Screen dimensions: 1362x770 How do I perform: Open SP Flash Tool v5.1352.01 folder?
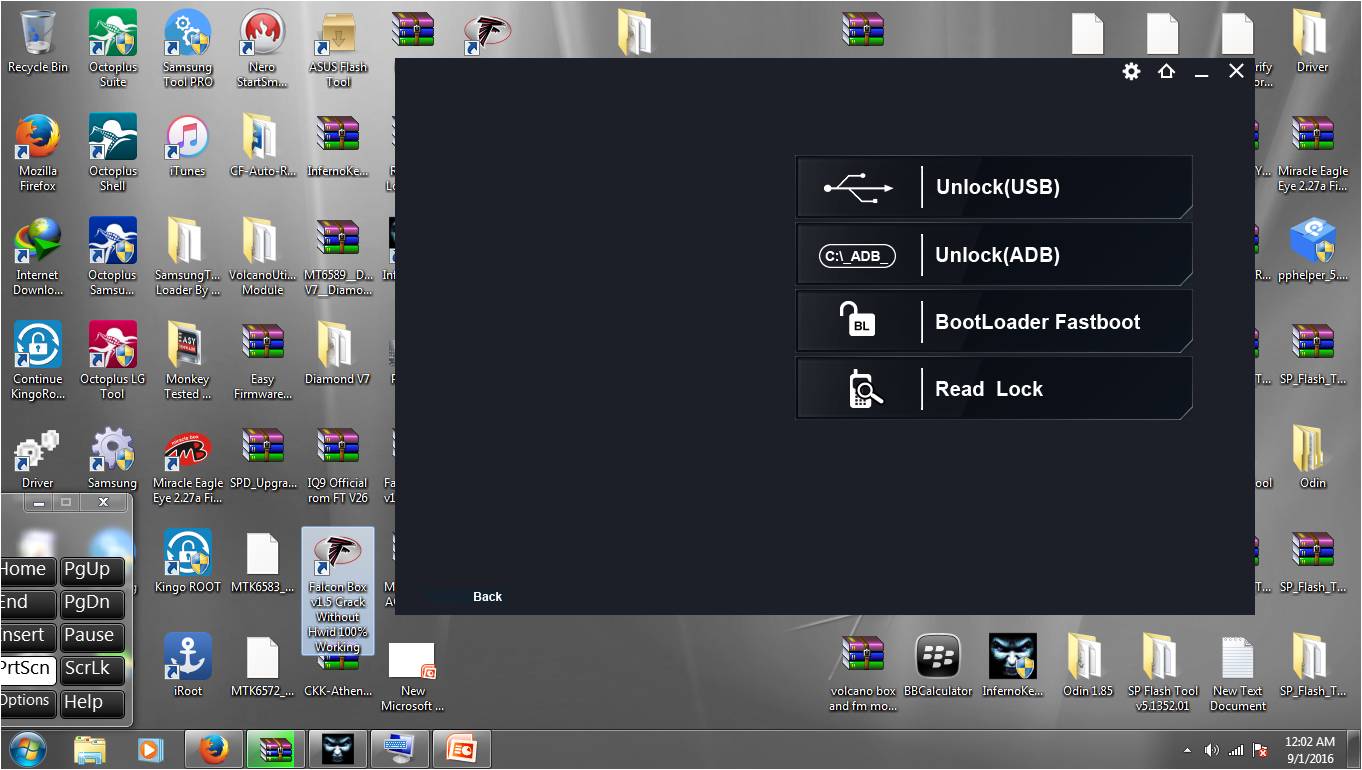1163,673
